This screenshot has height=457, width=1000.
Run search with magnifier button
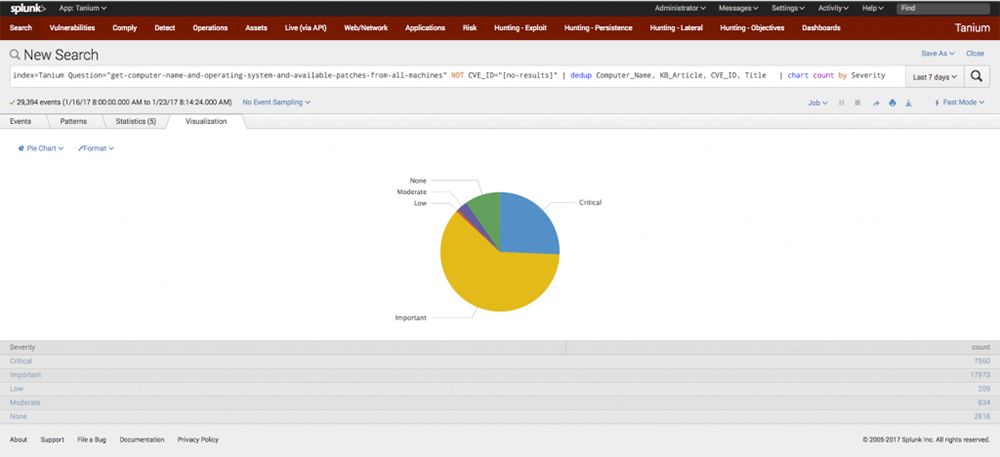pyautogui.click(x=976, y=76)
